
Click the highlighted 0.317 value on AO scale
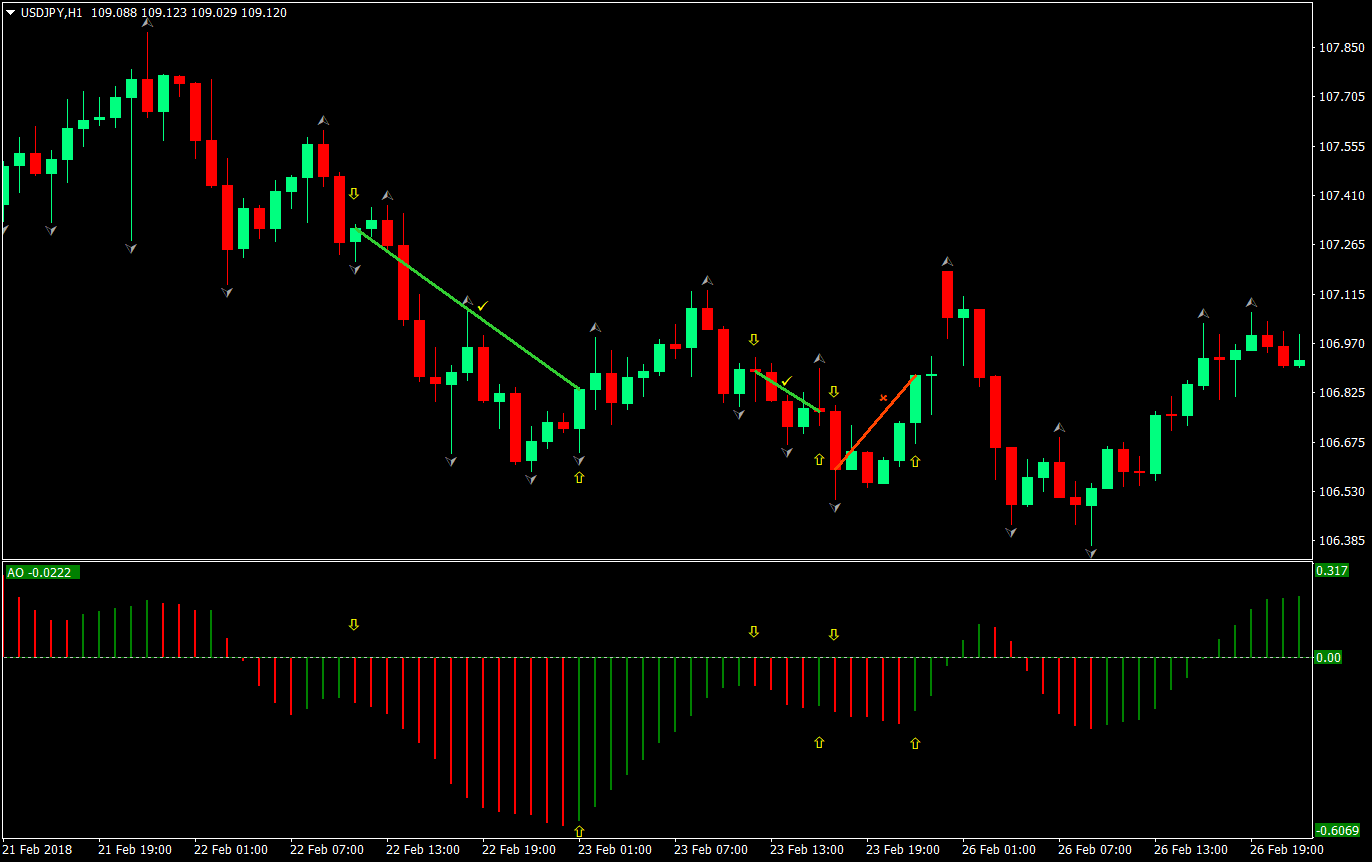tap(1330, 571)
